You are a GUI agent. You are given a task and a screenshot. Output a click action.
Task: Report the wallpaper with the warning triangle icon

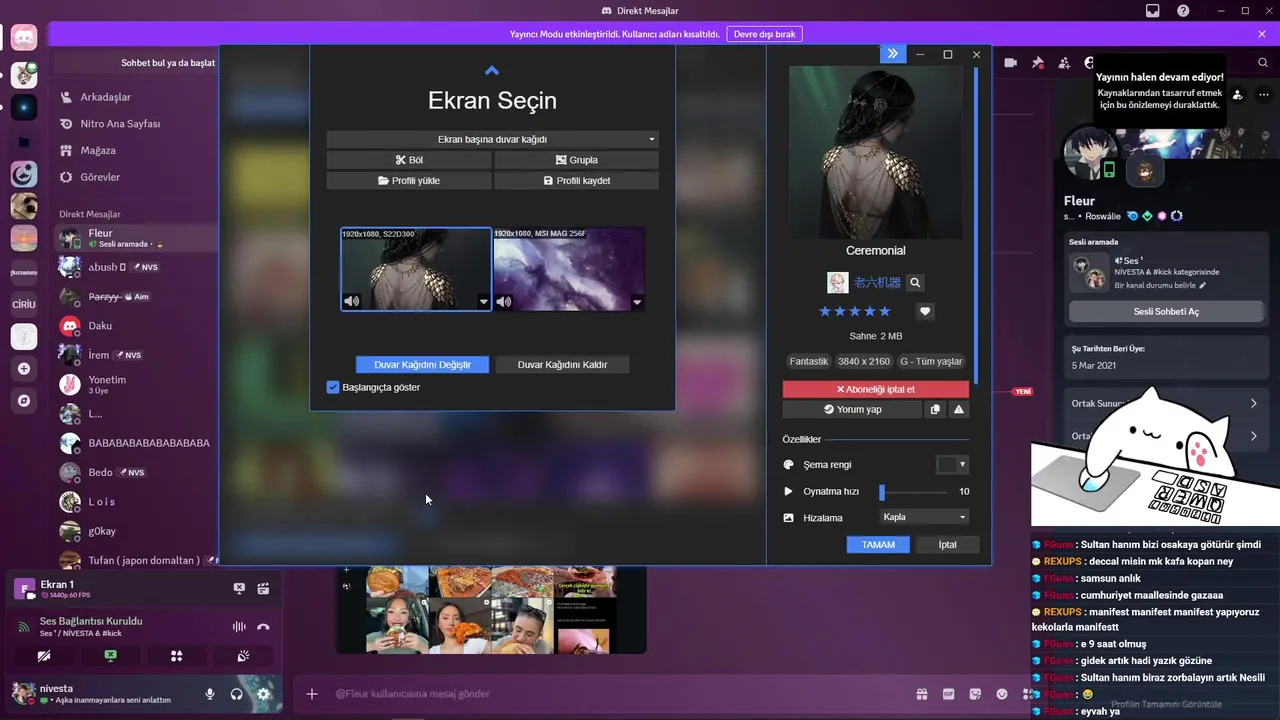pyautogui.click(x=958, y=409)
